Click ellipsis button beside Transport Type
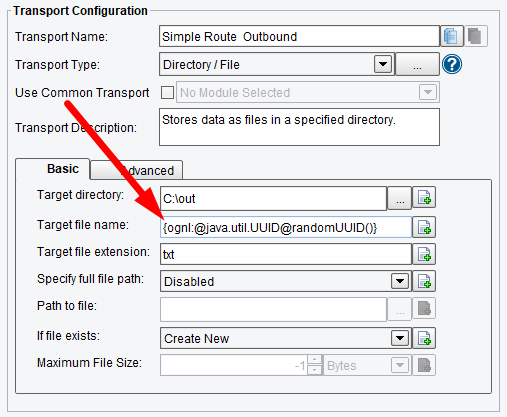 coord(417,64)
